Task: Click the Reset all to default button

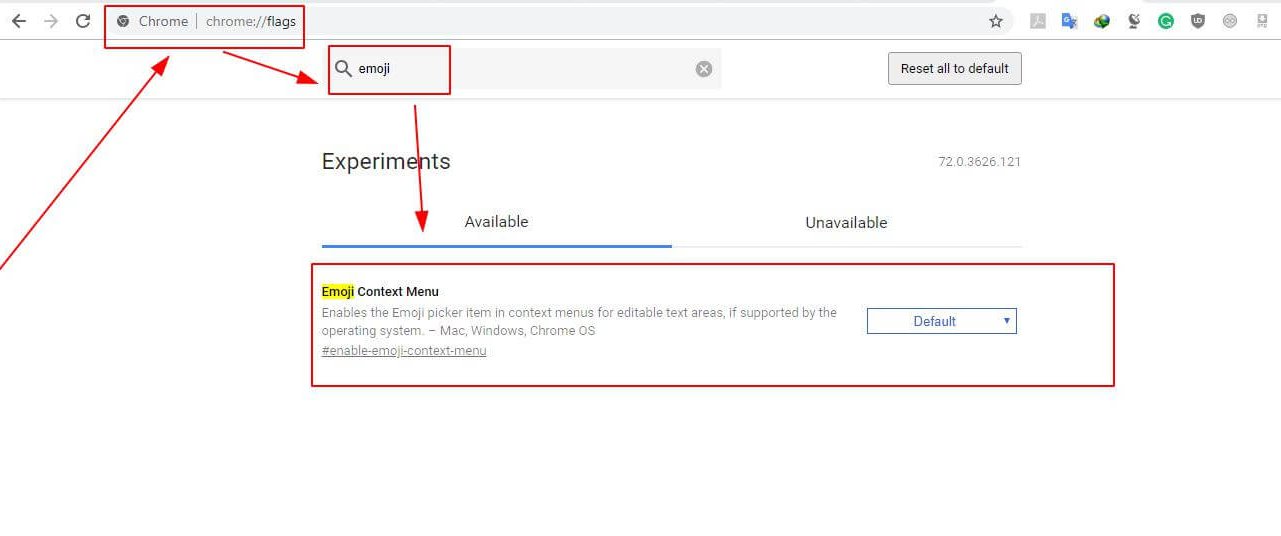Action: click(955, 68)
